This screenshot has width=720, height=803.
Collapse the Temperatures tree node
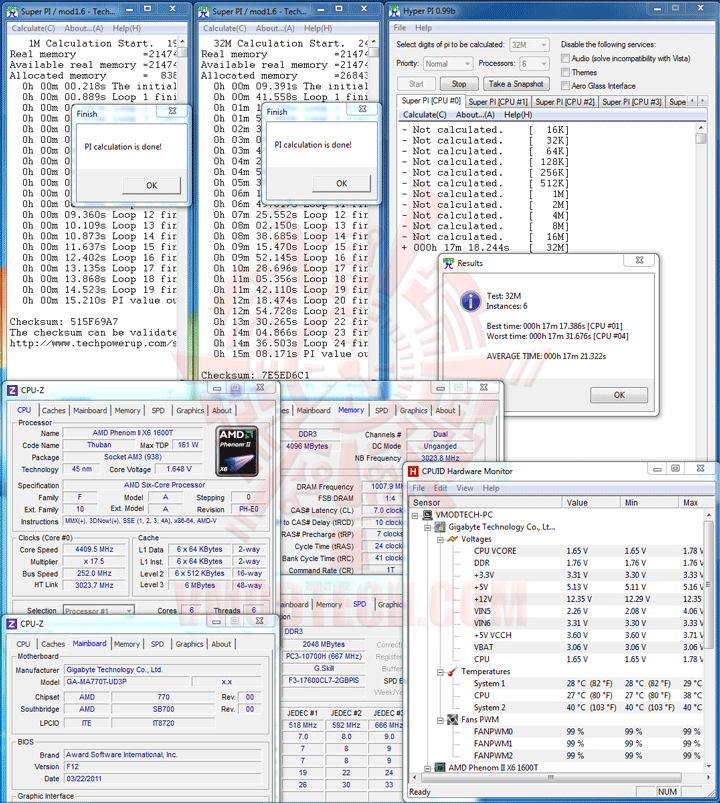pos(440,672)
